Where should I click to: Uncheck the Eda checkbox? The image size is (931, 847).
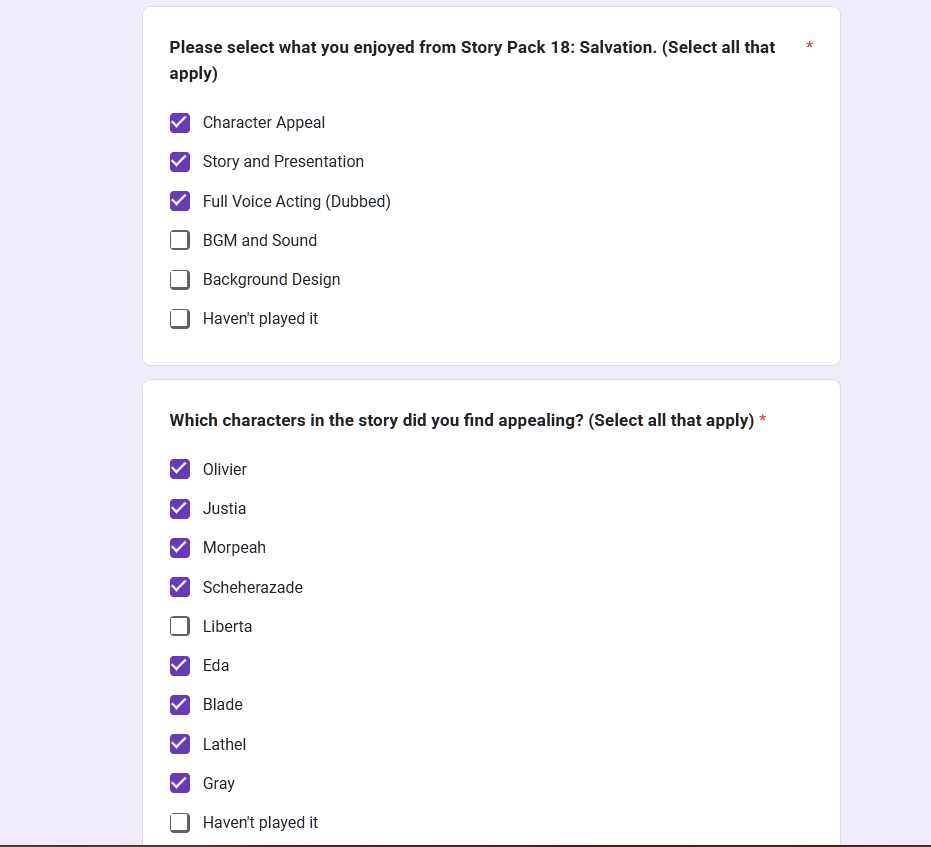(x=180, y=666)
